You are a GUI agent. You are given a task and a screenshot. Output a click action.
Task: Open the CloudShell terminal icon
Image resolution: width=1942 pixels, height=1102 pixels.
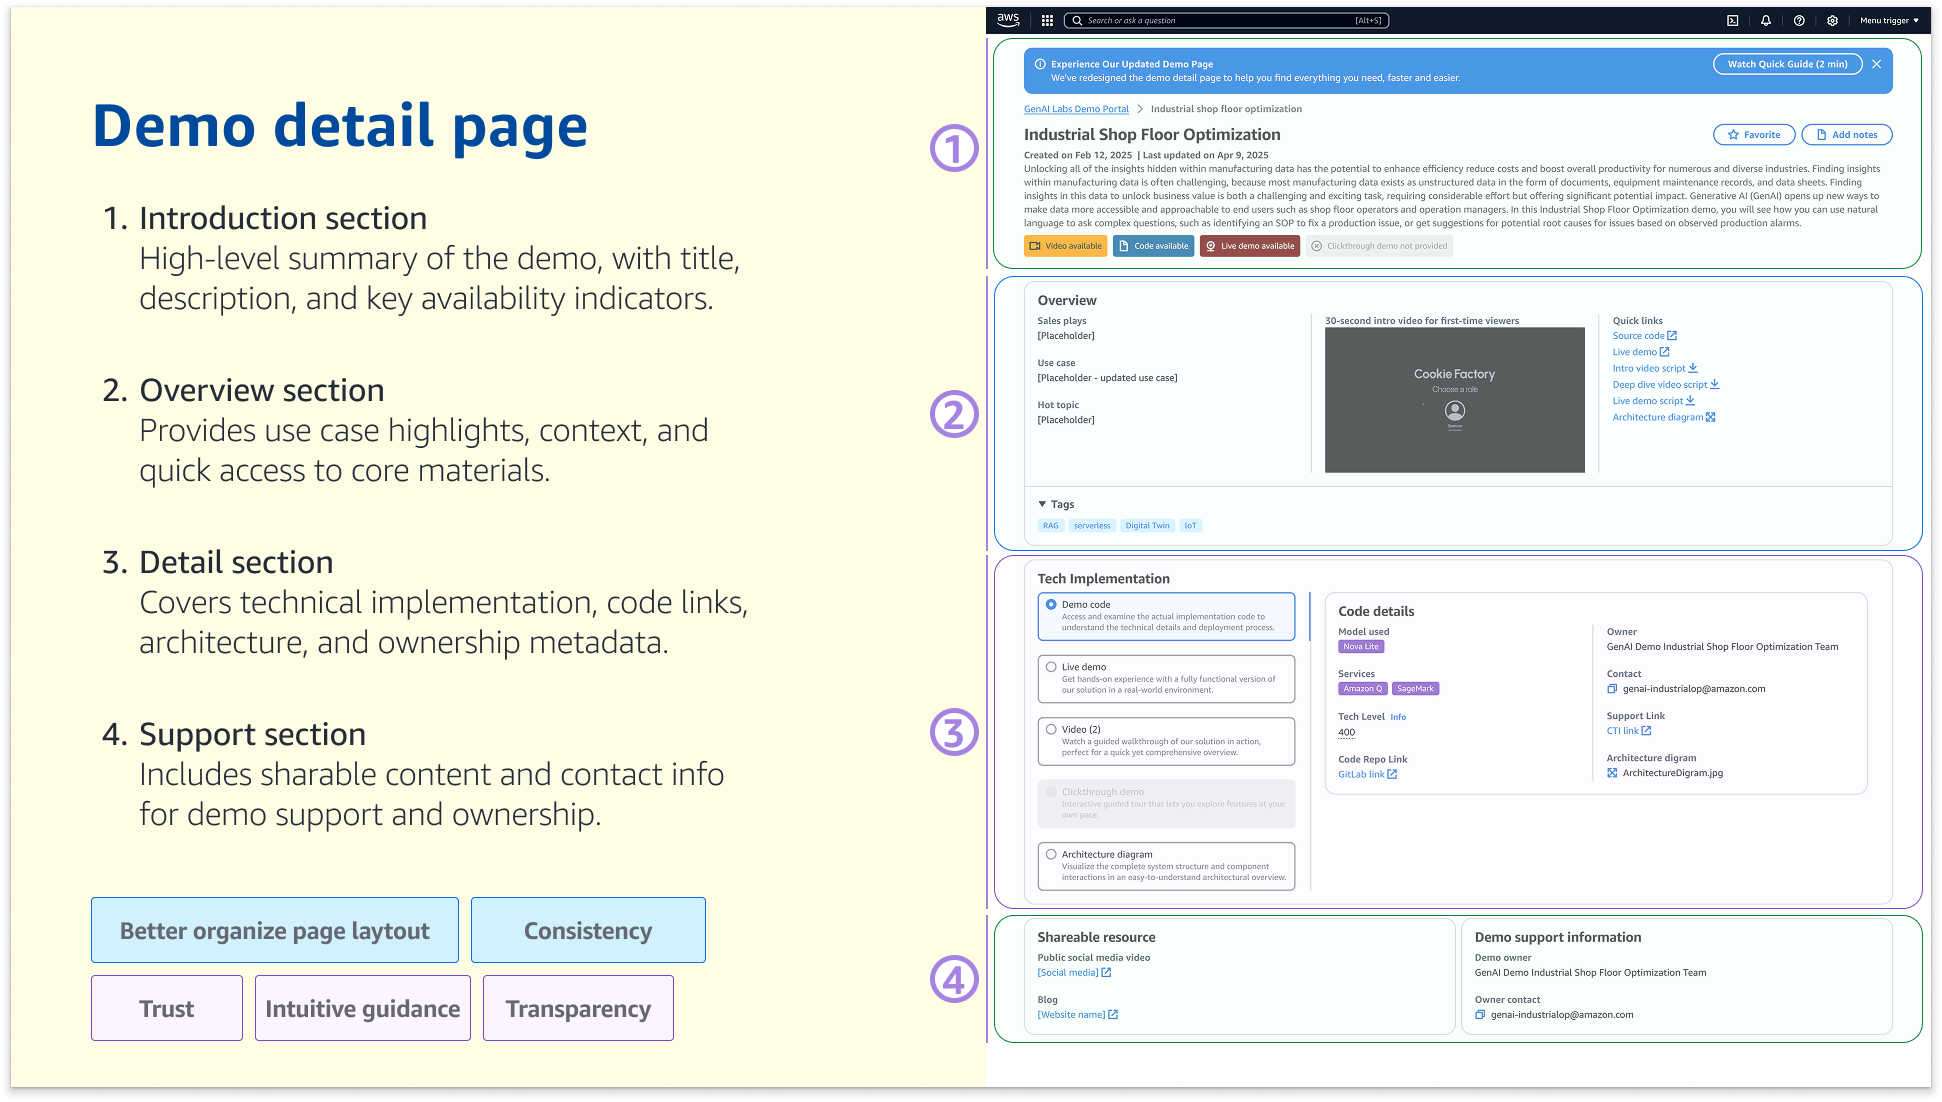pyautogui.click(x=1732, y=20)
